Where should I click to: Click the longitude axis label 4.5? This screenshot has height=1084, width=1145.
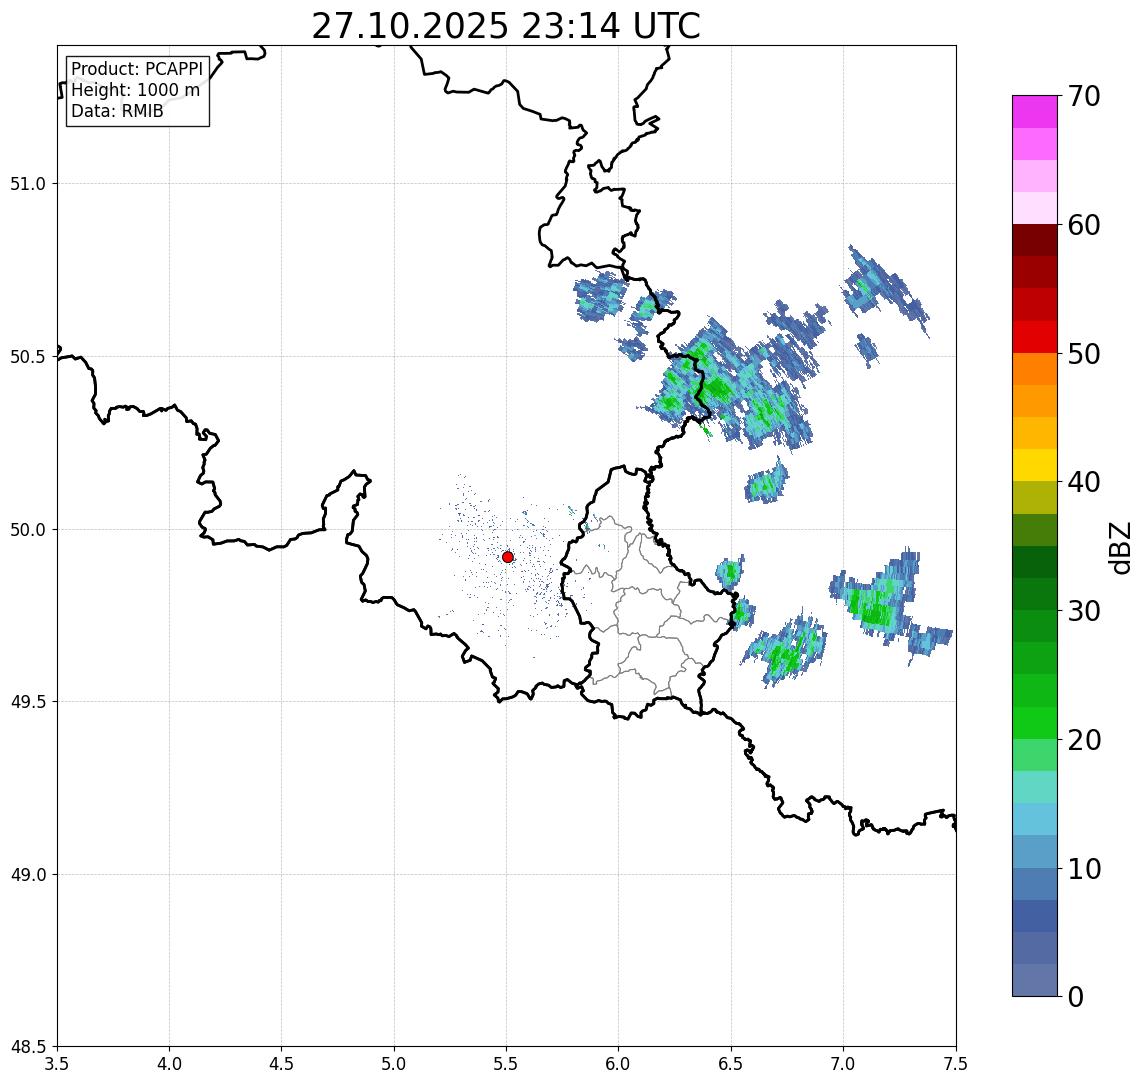pos(282,1064)
